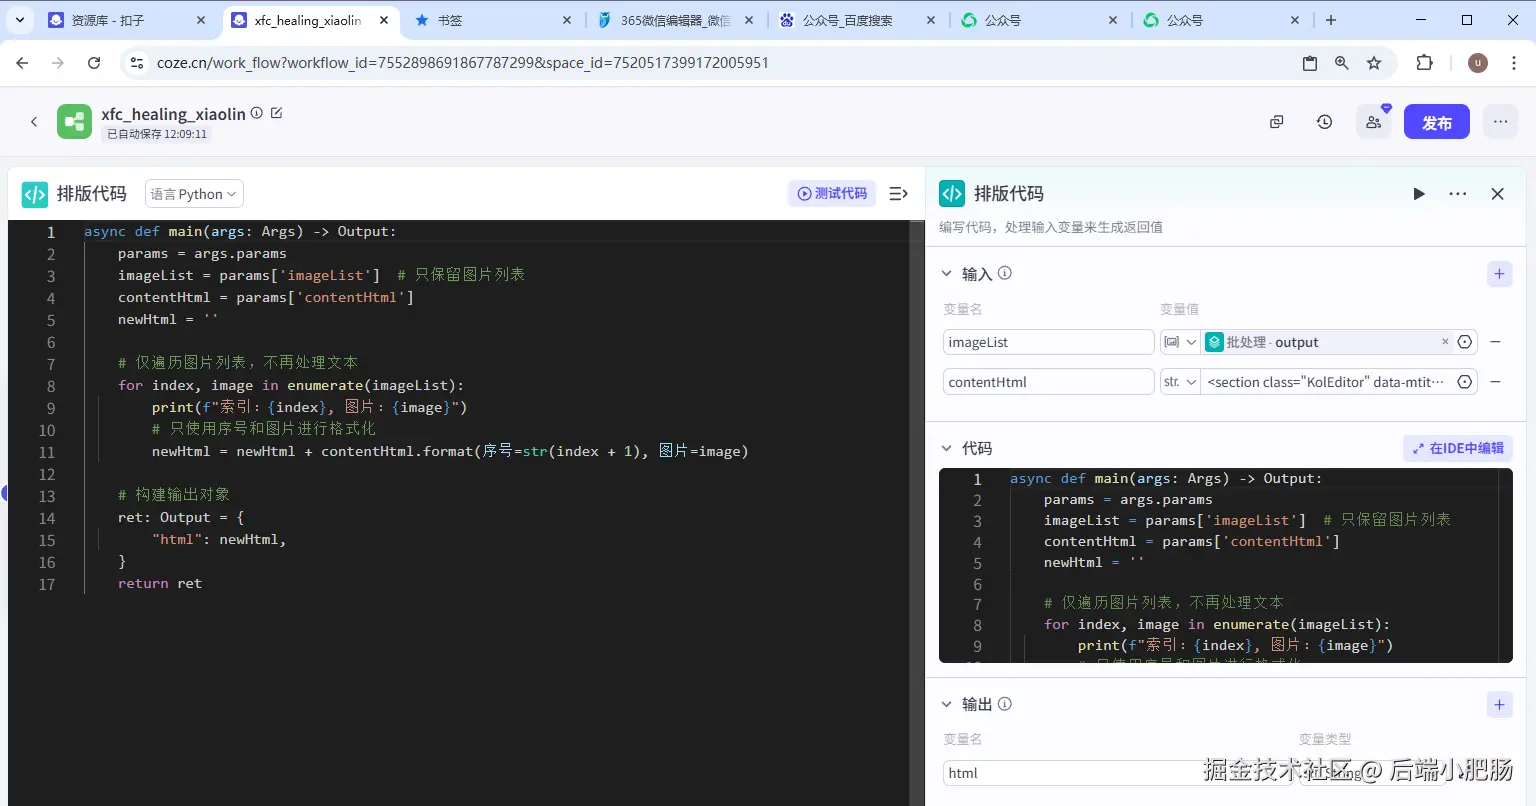
Task: Toggle the code editor side panel icon
Action: click(898, 193)
